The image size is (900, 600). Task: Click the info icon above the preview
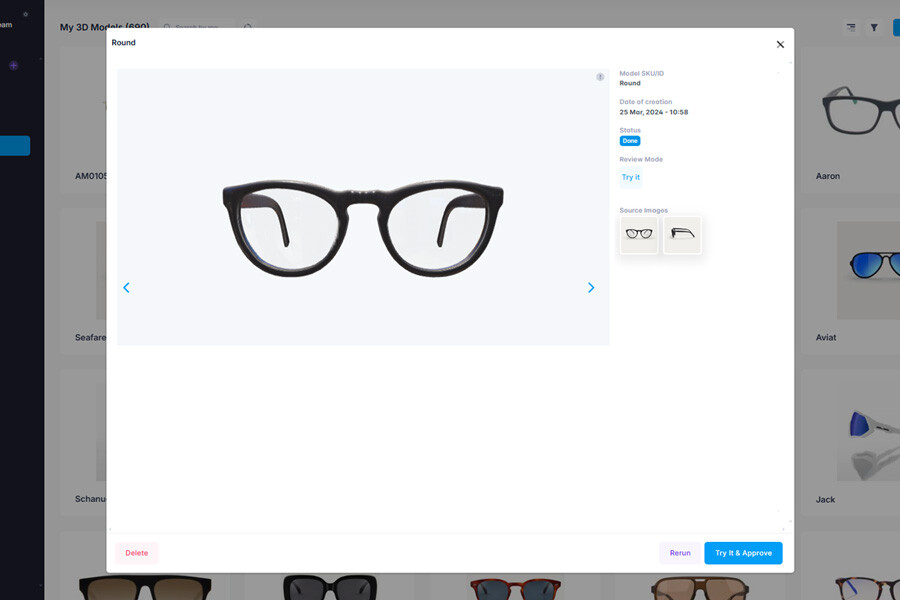tap(600, 77)
